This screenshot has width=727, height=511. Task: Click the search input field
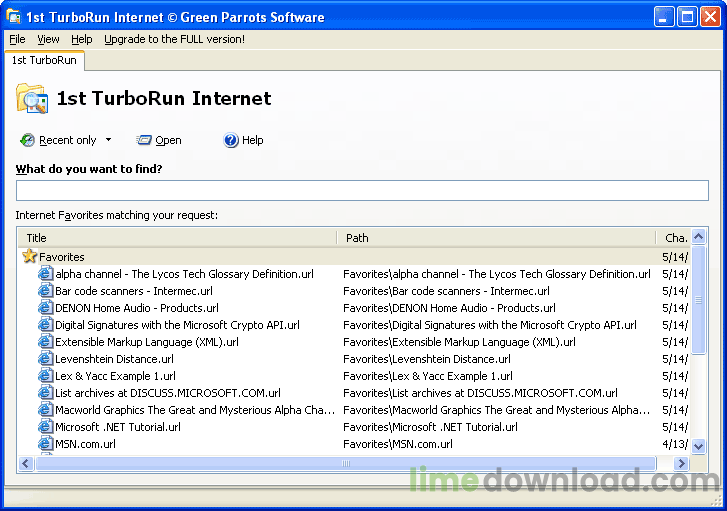point(362,191)
